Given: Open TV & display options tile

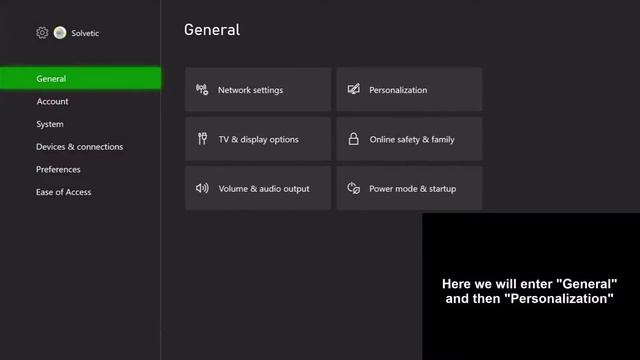Looking at the screenshot, I should pos(258,139).
